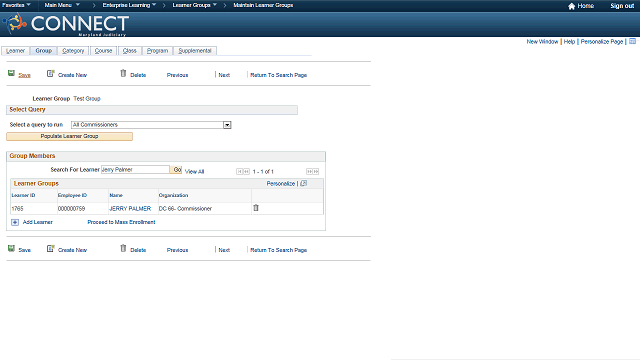Click the Add Learner link text
Image resolution: width=640 pixels, height=360 pixels.
[38, 222]
